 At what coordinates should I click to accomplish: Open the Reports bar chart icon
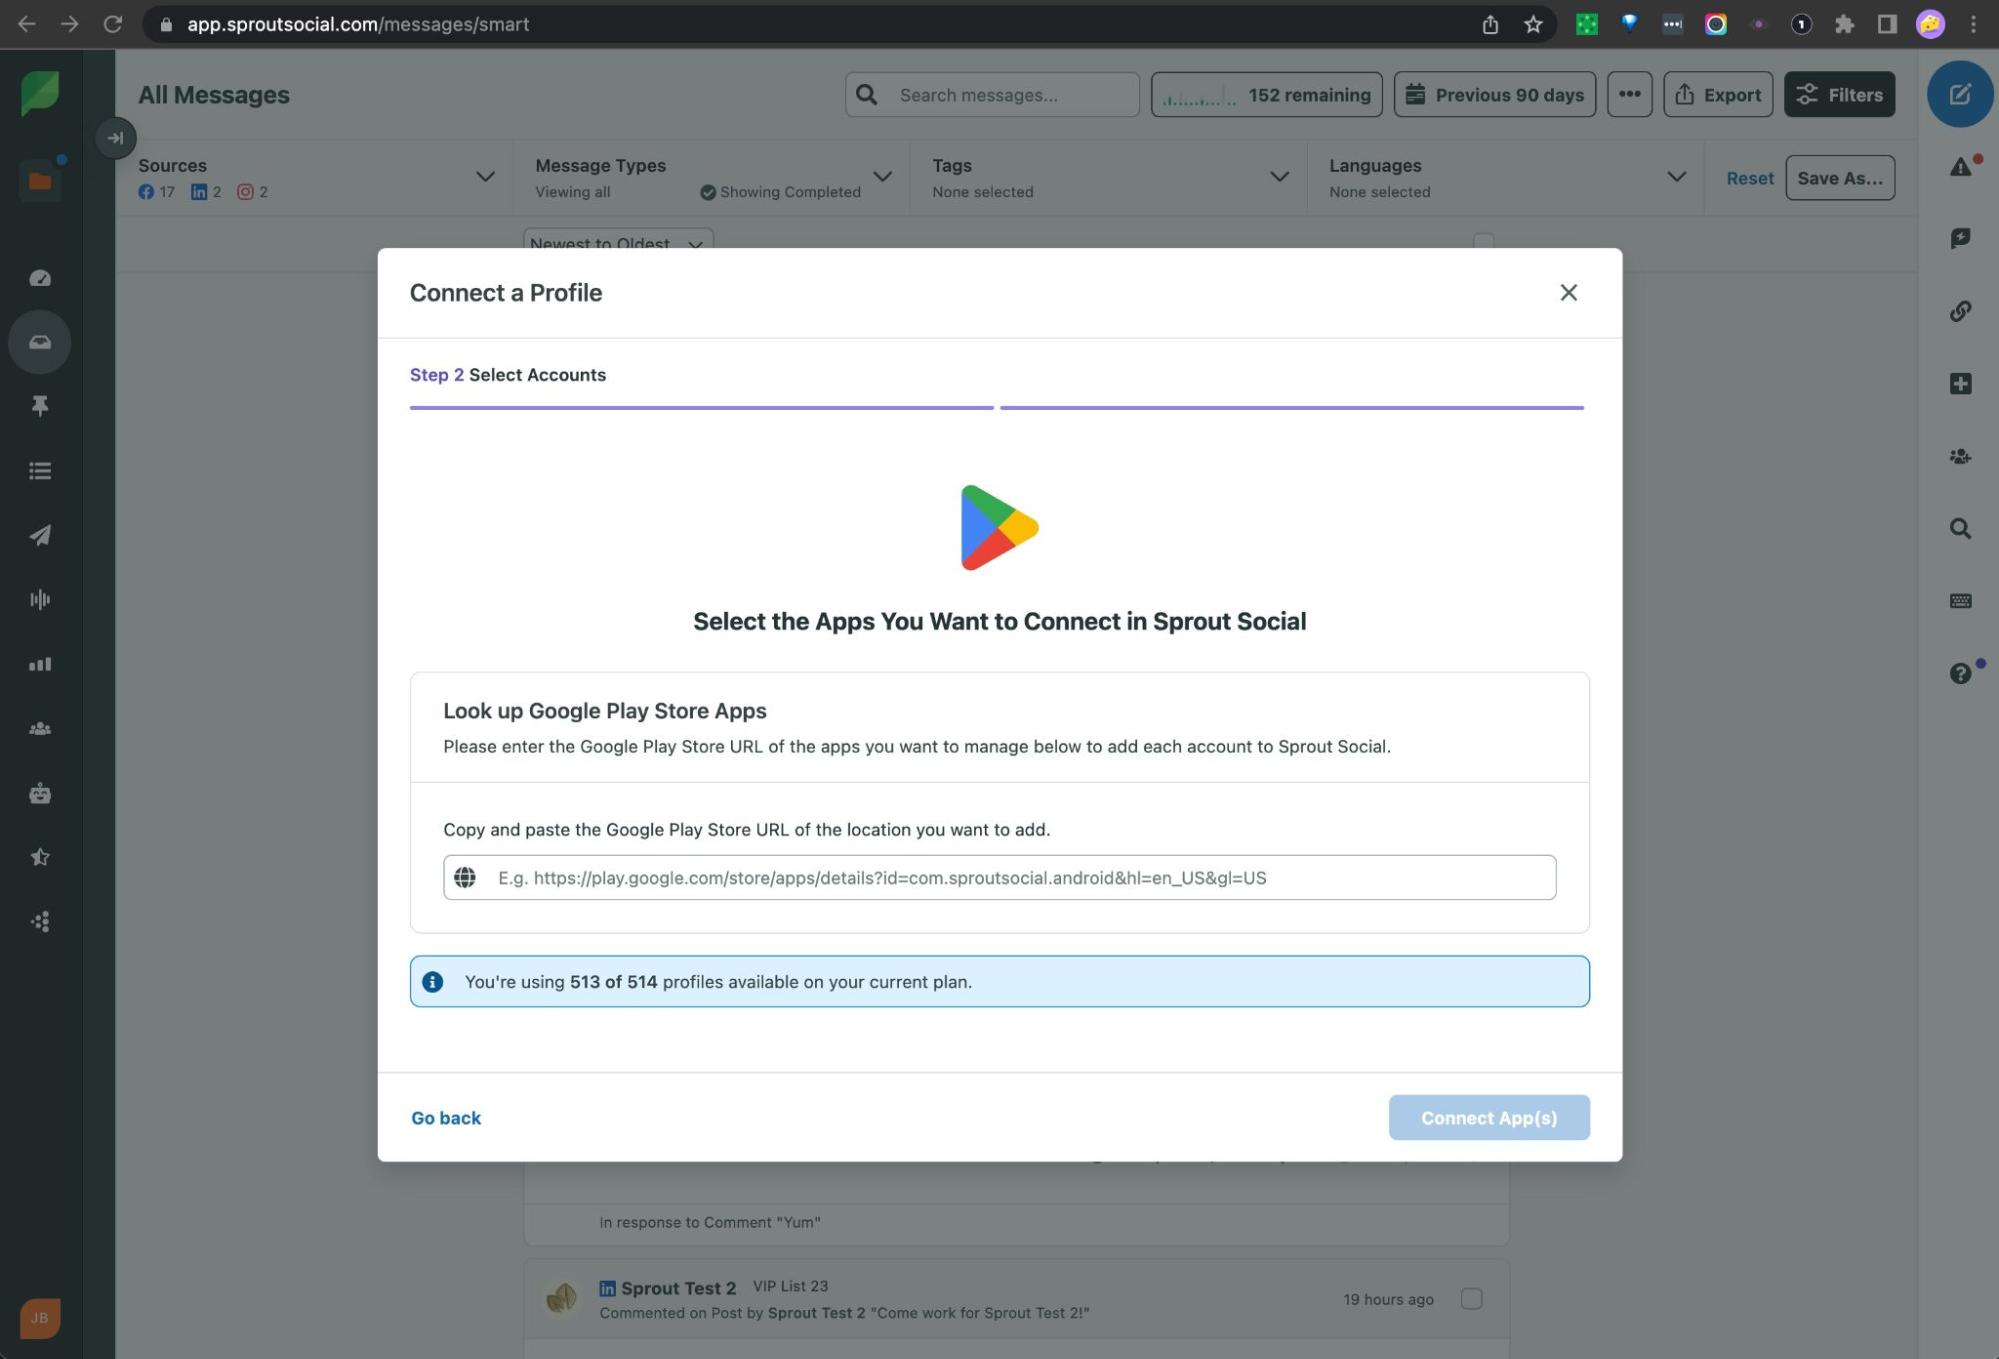click(x=40, y=664)
